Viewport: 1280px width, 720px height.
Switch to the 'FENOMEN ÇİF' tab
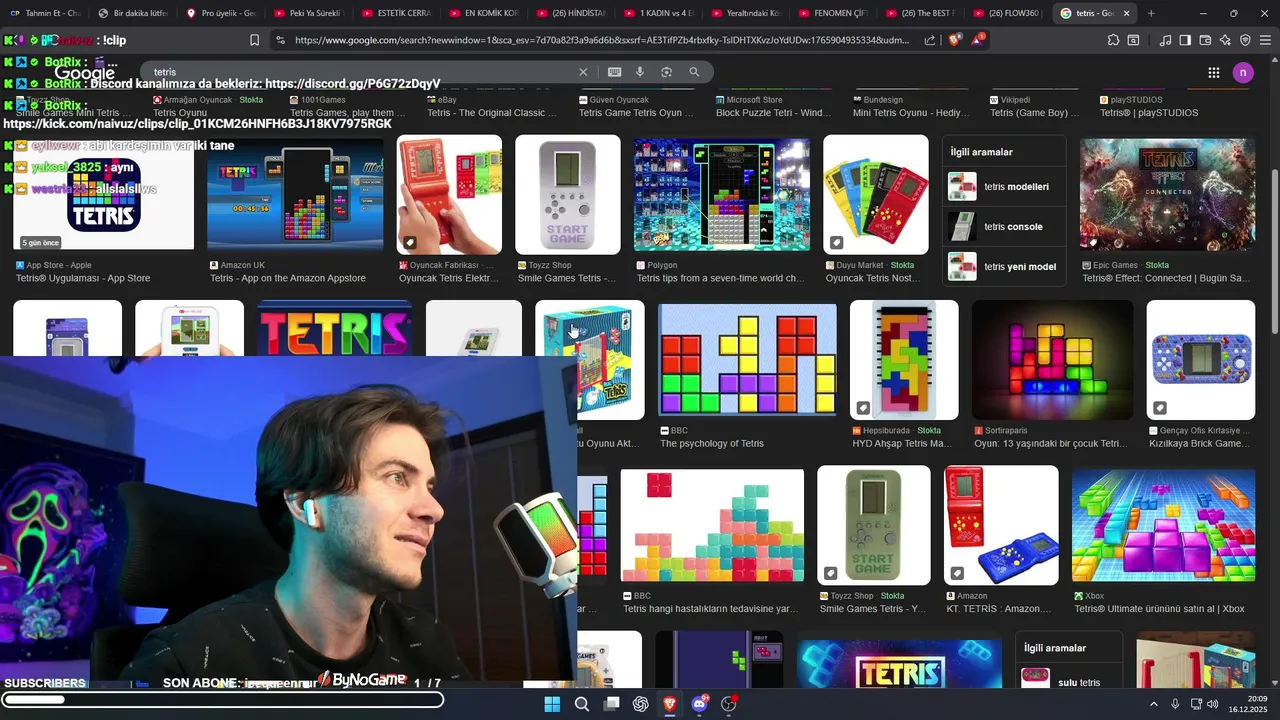pos(834,13)
